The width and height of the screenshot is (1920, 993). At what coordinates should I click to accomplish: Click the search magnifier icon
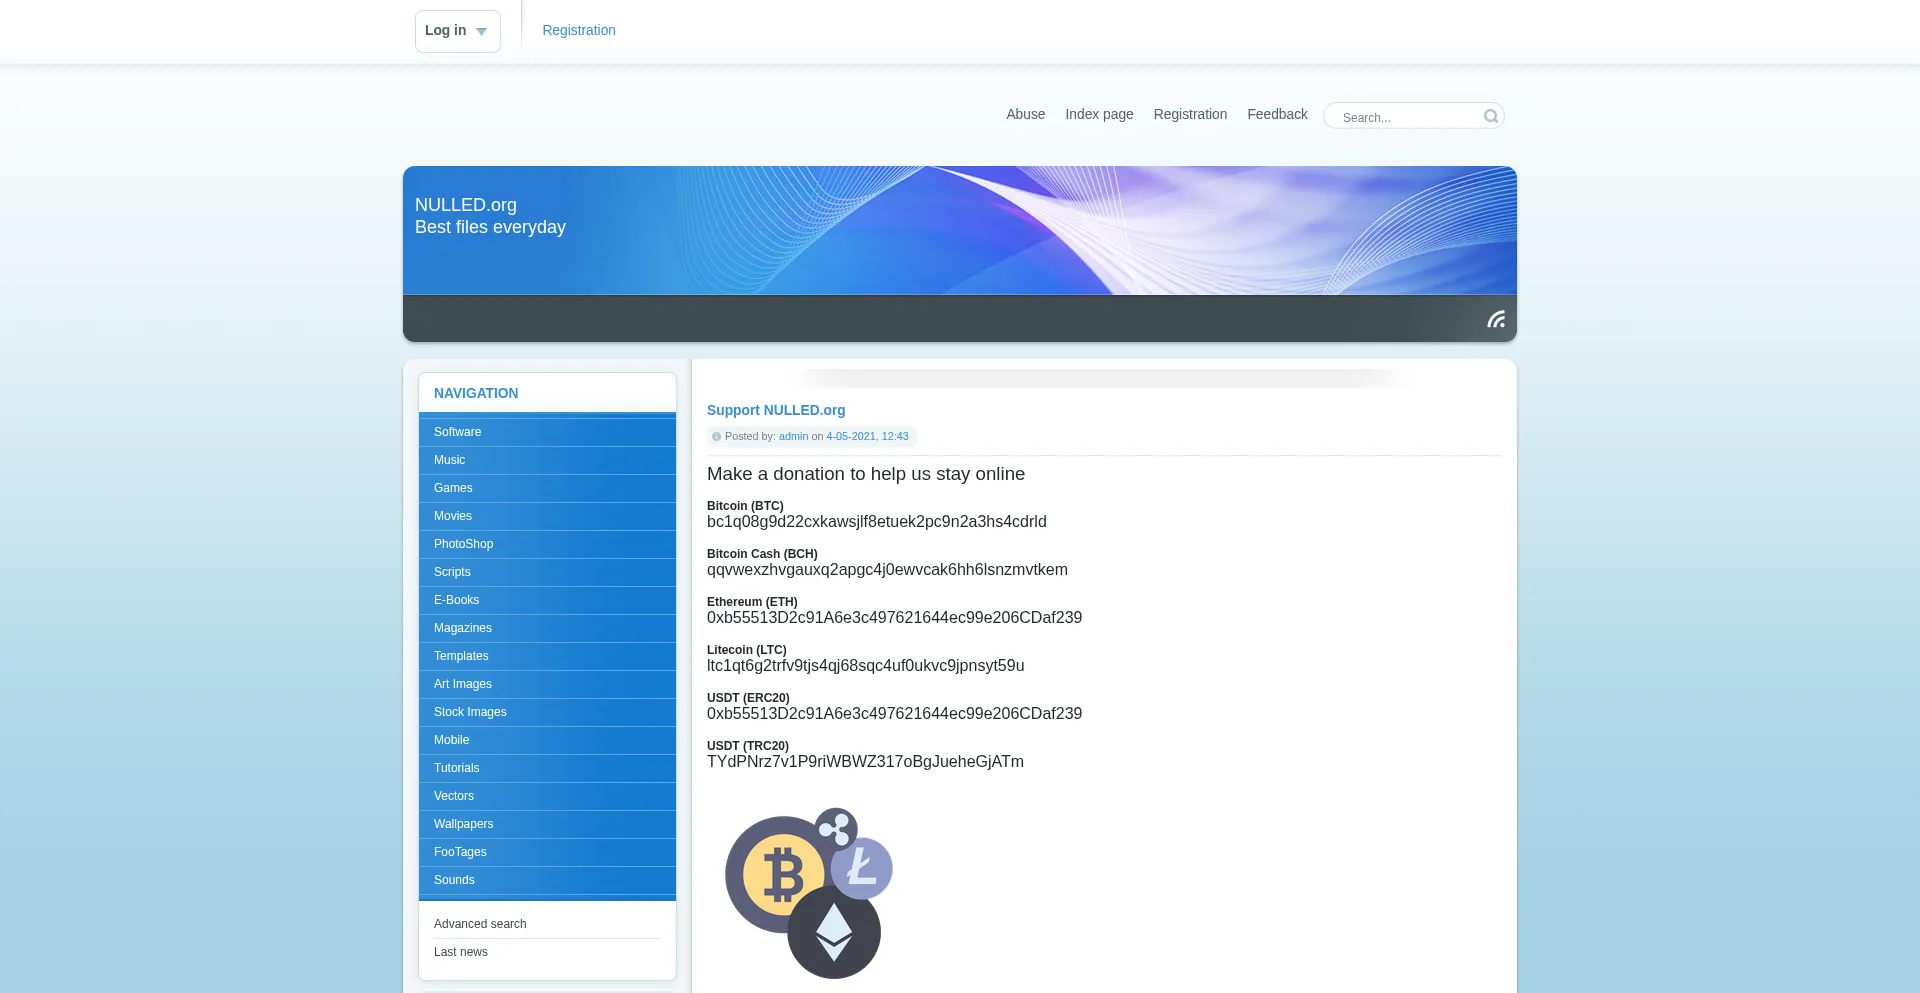click(x=1491, y=116)
